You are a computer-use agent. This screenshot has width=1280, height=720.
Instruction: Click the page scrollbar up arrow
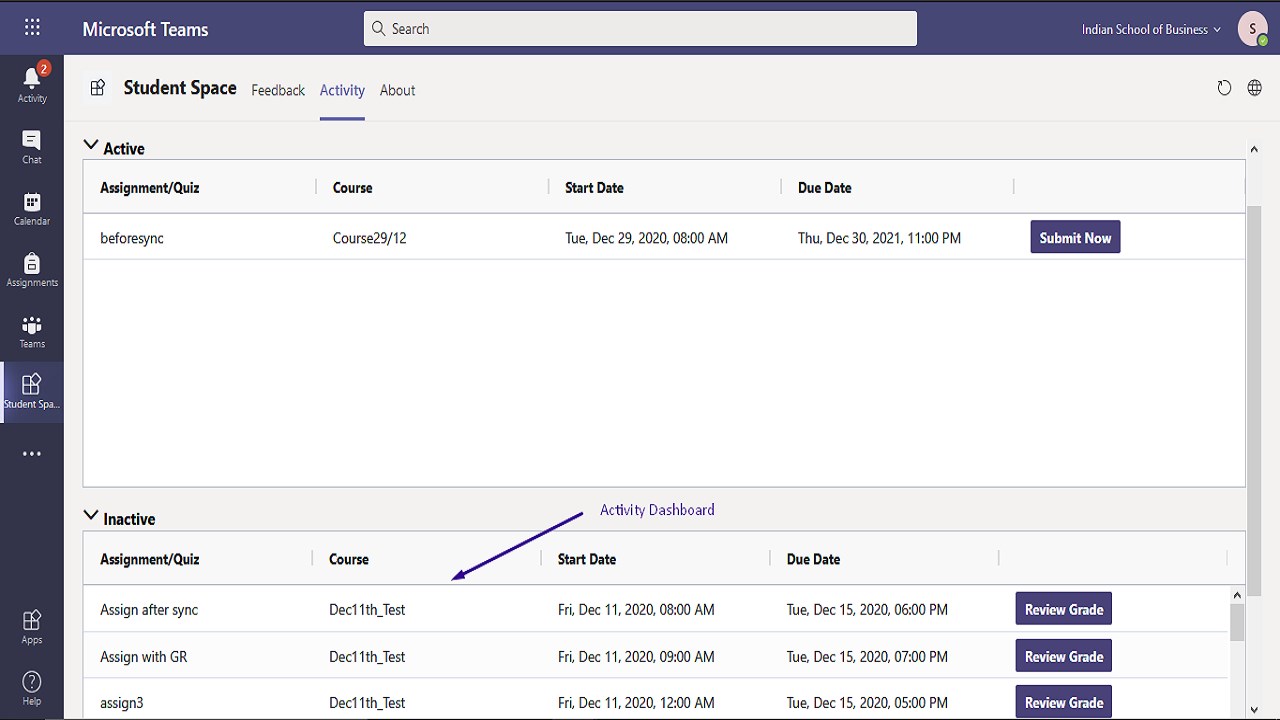pos(1254,149)
